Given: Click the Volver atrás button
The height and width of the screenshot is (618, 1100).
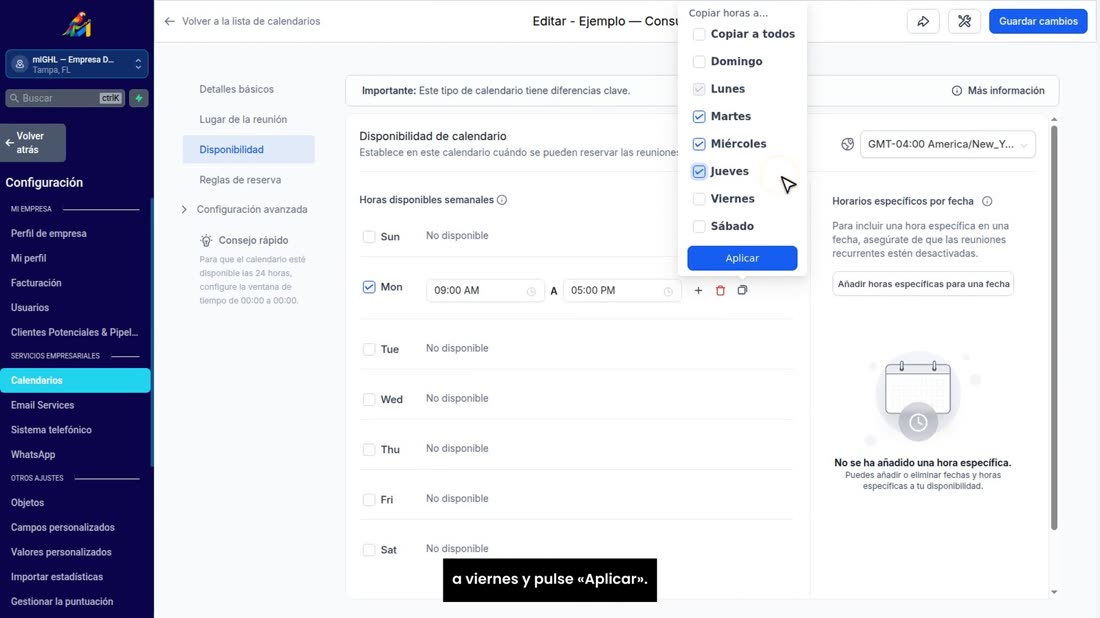Looking at the screenshot, I should 33,142.
